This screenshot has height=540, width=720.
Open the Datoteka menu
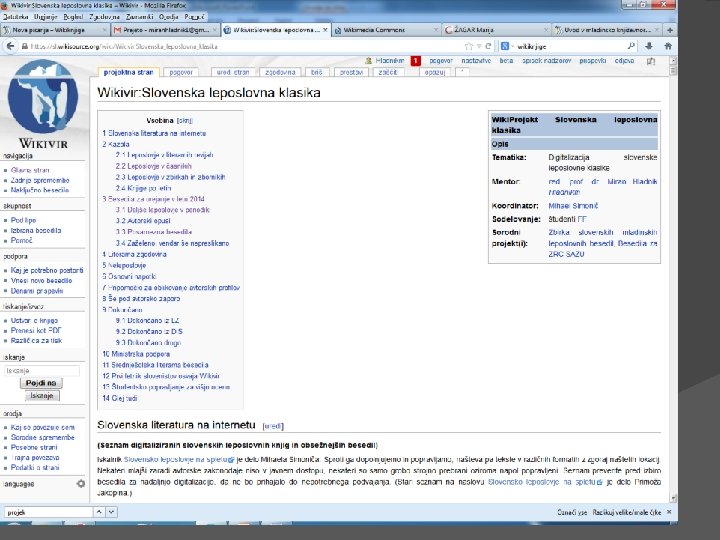pyautogui.click(x=16, y=17)
